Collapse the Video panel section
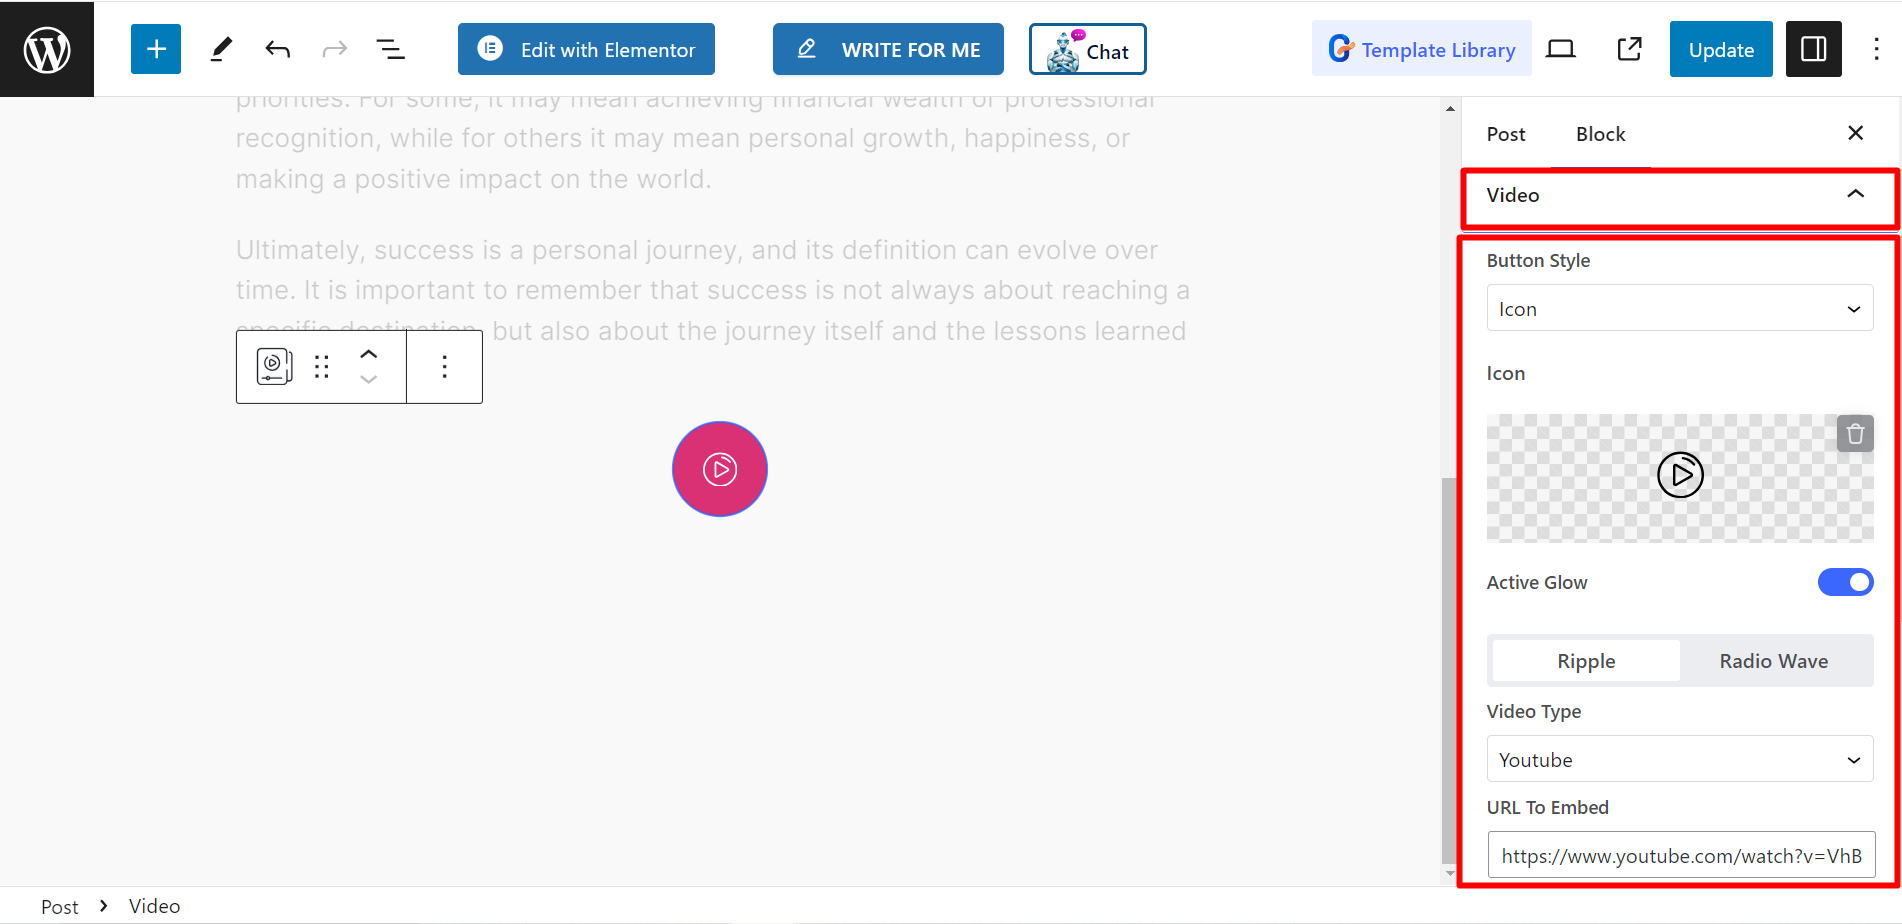 pos(1680,195)
